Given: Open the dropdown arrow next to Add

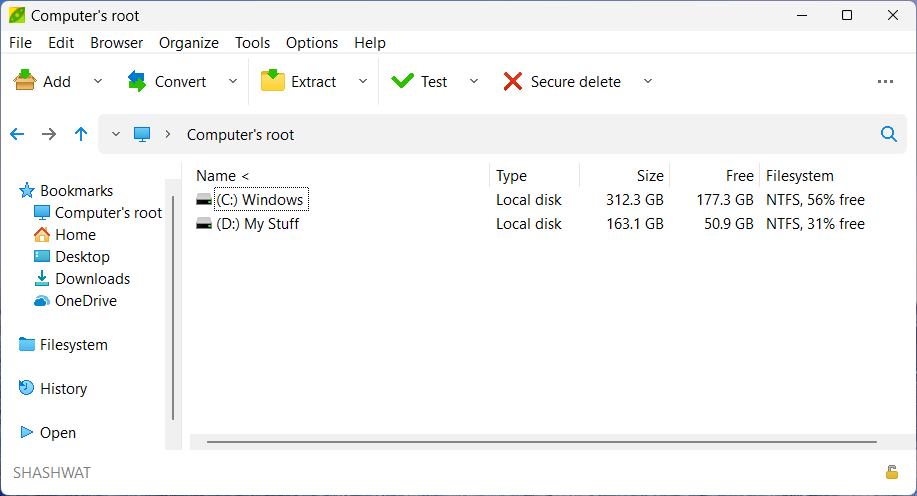Looking at the screenshot, I should [98, 82].
